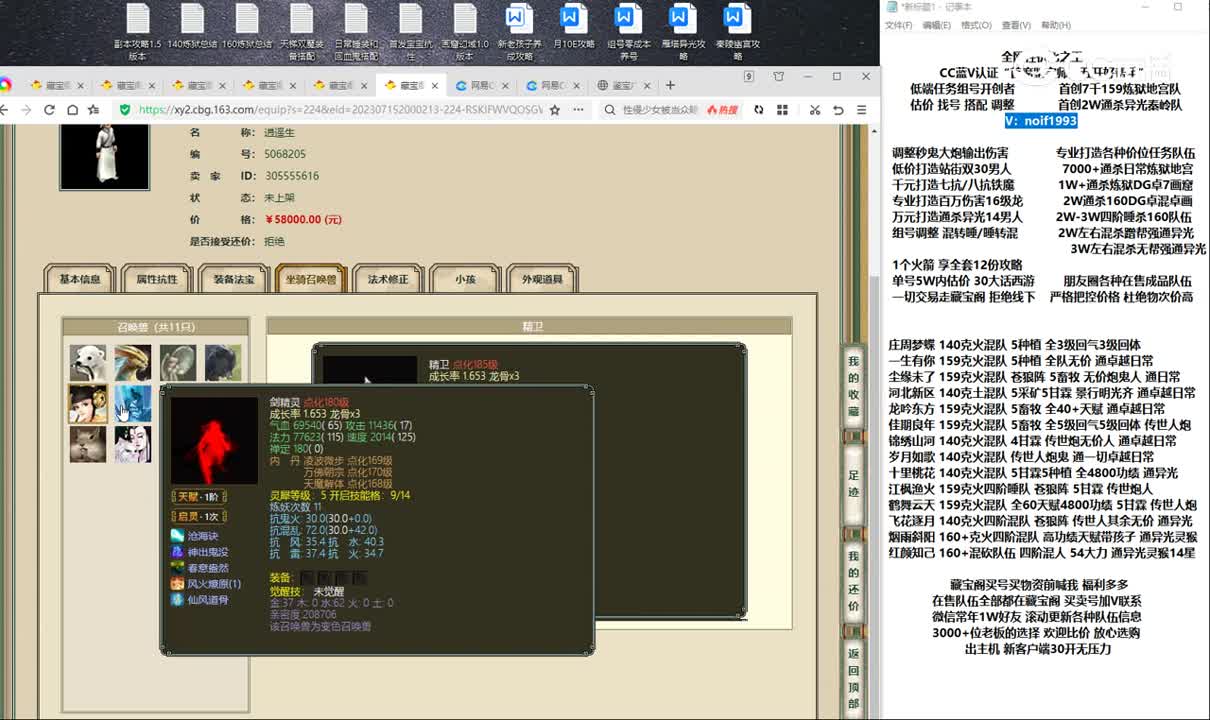The image size is (1210, 720).
Task: Open the 首发宝宝抗性 desktop file
Action: click(x=410, y=32)
